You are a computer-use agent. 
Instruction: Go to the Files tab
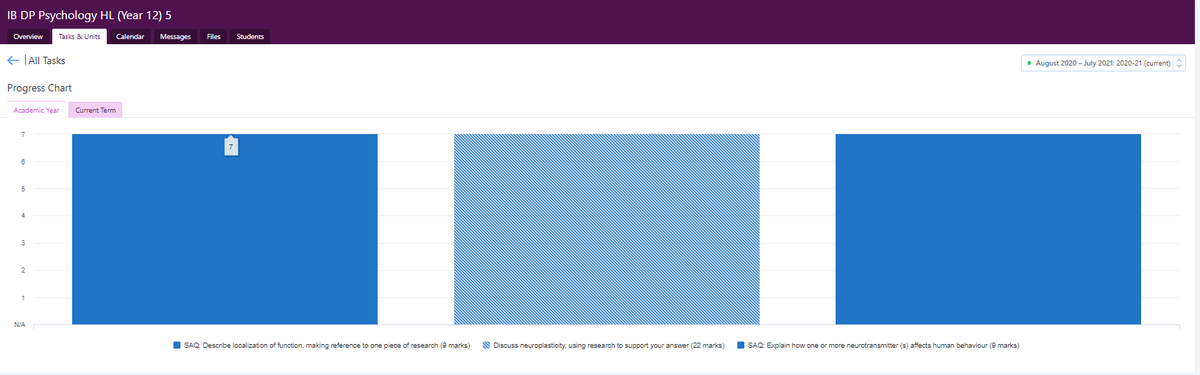tap(213, 37)
